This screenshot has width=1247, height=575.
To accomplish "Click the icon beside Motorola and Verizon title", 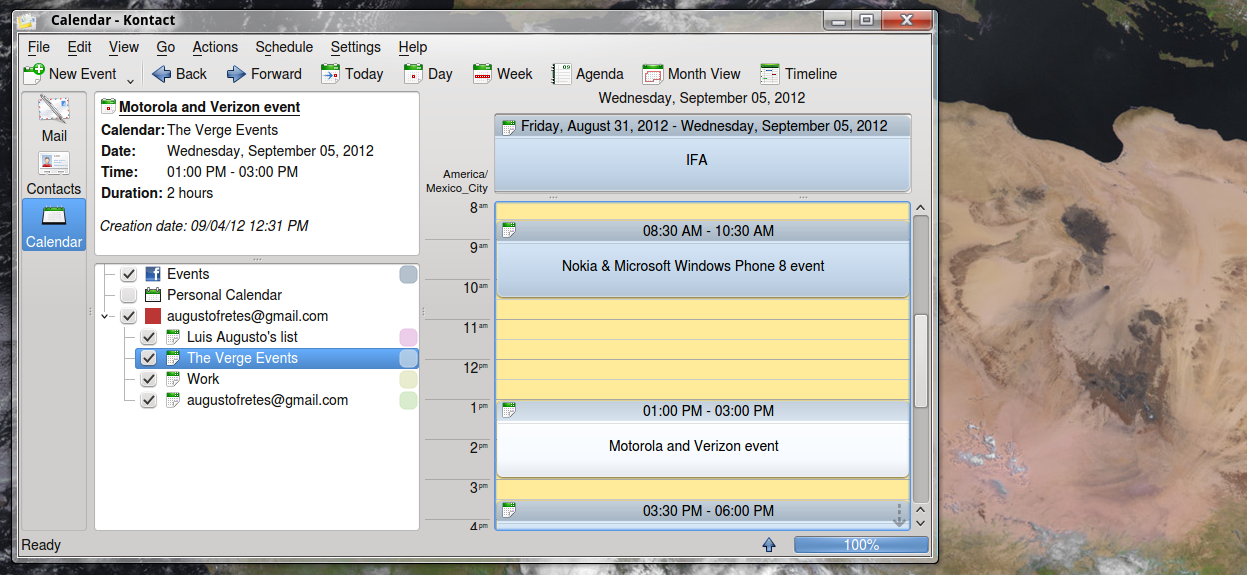I will pyautogui.click(x=108, y=106).
